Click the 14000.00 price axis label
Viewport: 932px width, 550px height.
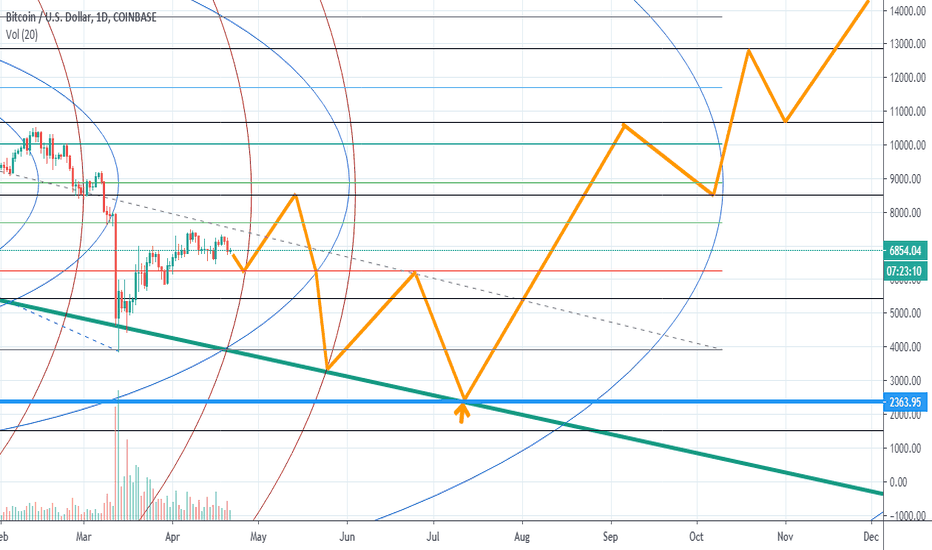pos(907,11)
